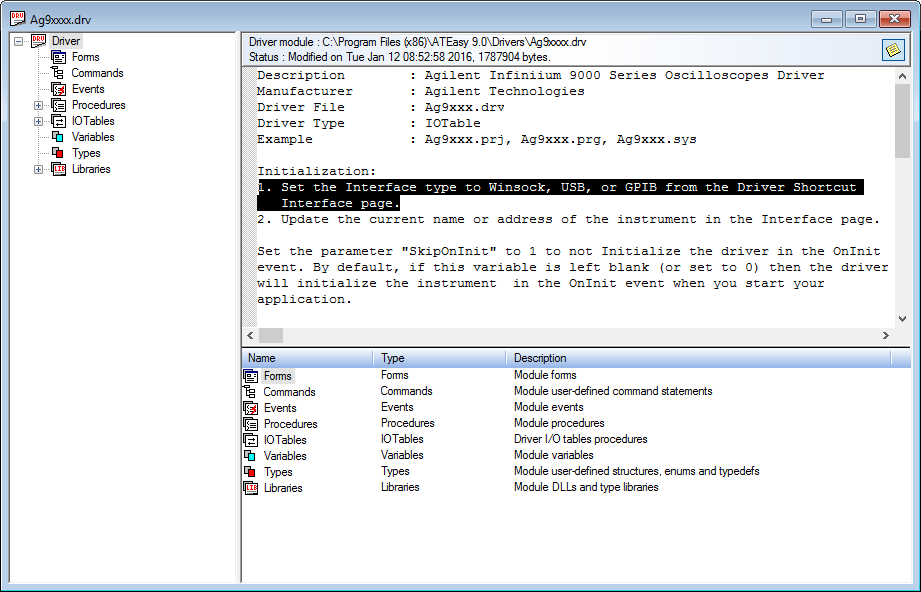Click the yellow note icon in header
Screen dimensions: 921x592
click(x=893, y=50)
